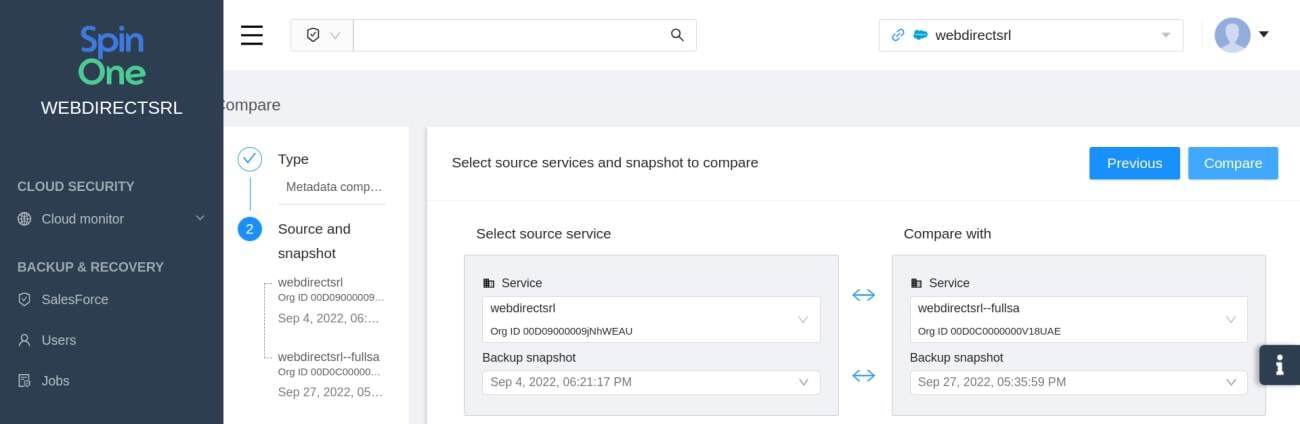The height and width of the screenshot is (424, 1300).
Task: Expand the Cloud monitor menu
Action: pos(112,219)
